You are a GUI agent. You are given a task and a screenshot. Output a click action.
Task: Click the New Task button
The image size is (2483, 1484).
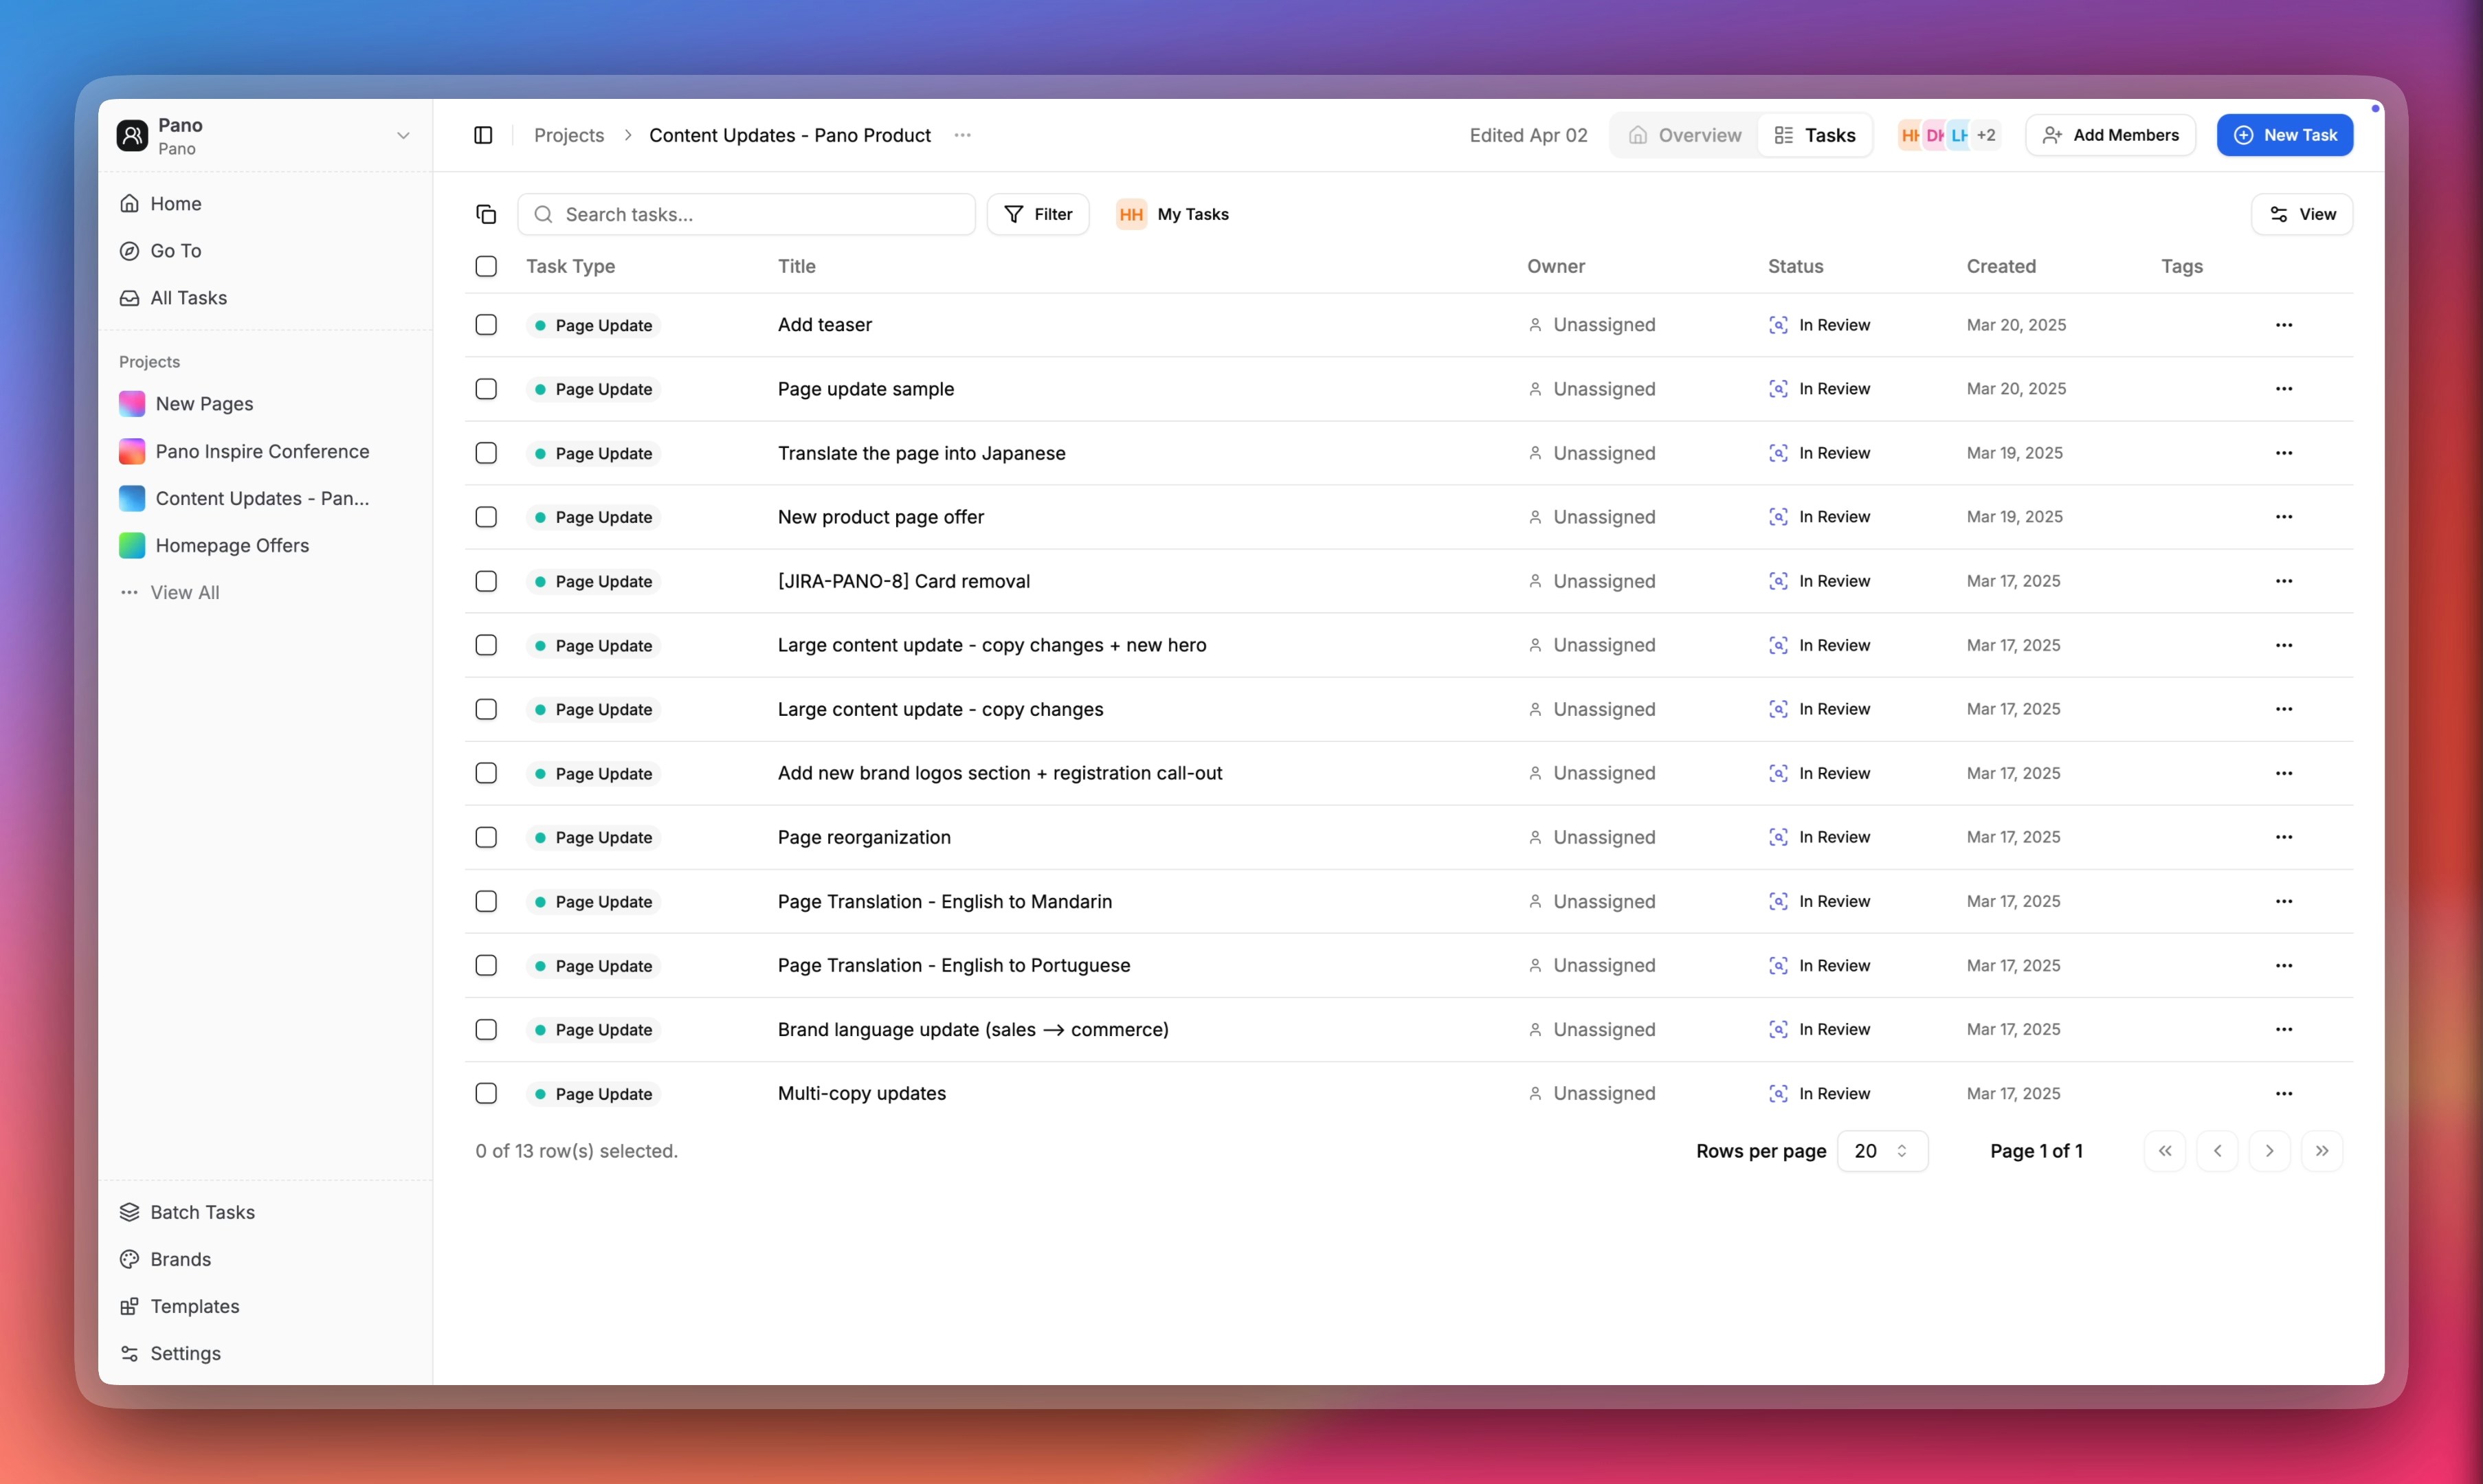pyautogui.click(x=2284, y=135)
